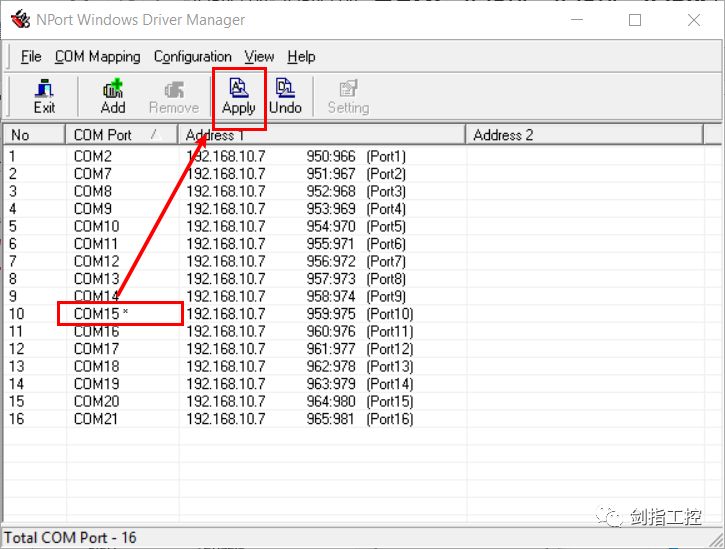
Task: Sort by the No column header
Action: tap(34, 135)
